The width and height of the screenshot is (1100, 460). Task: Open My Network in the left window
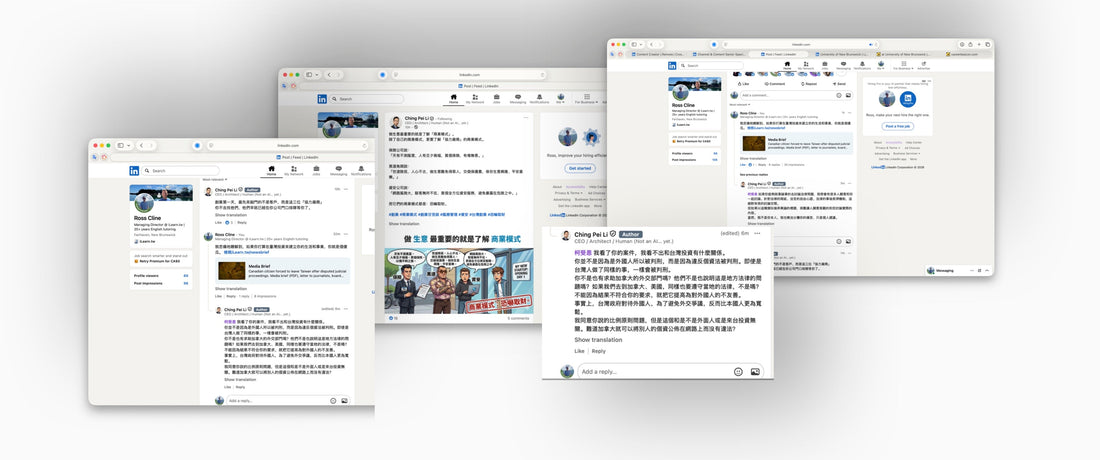point(294,170)
